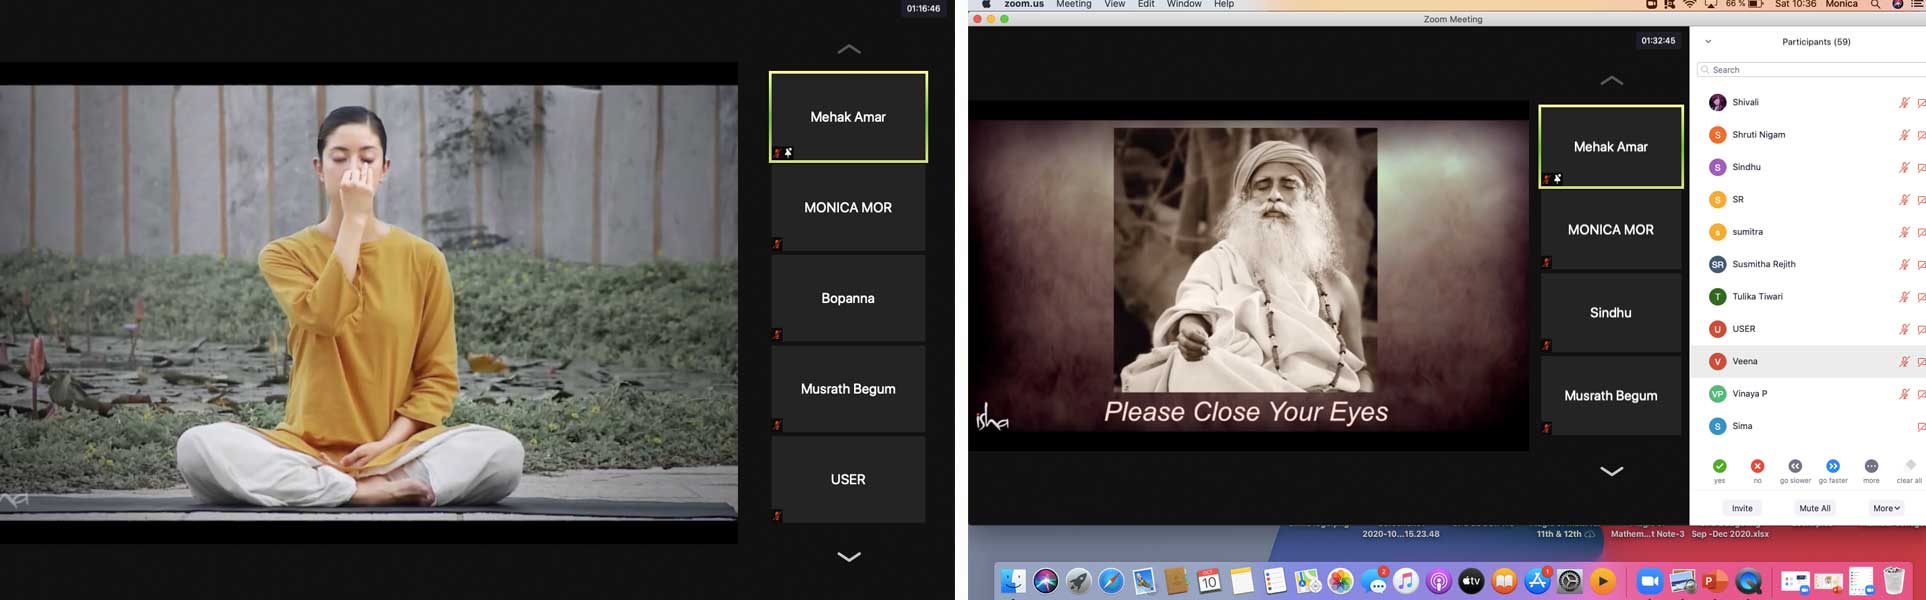Click the Search participants field
The width and height of the screenshot is (1926, 600).
1811,70
